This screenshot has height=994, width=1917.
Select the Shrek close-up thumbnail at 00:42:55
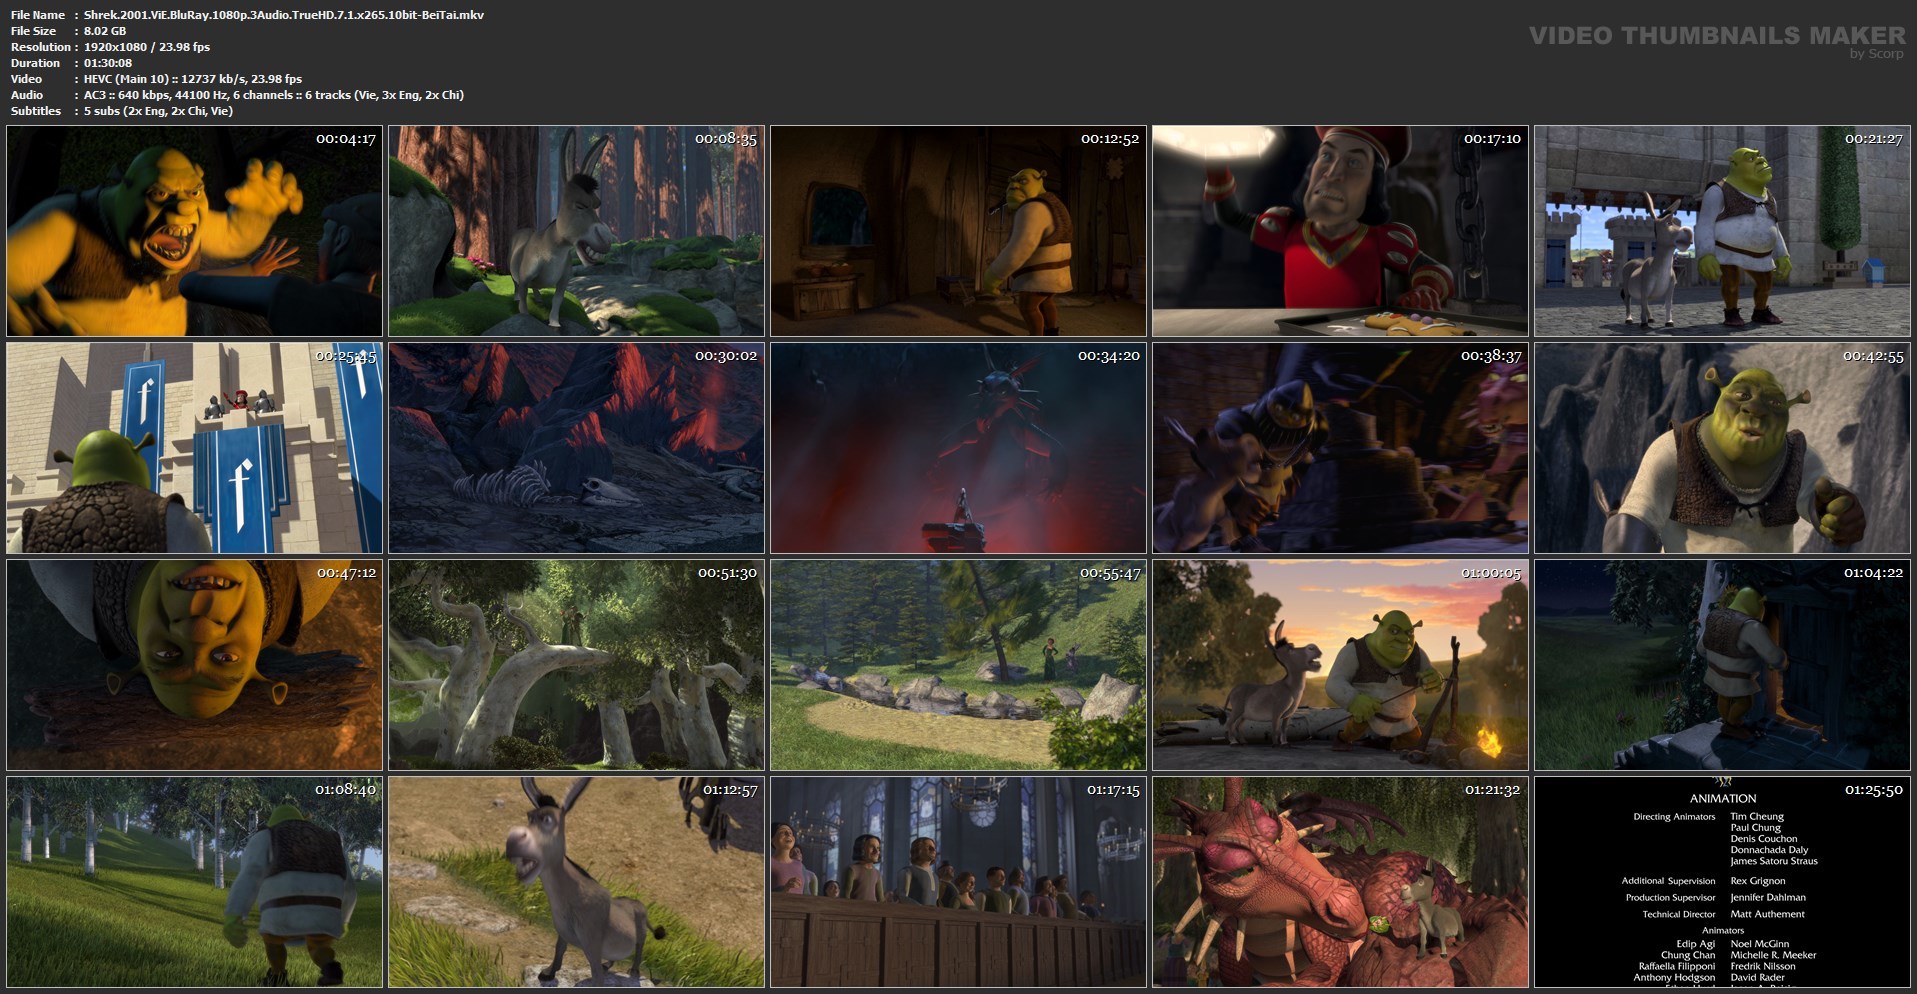pos(1723,448)
